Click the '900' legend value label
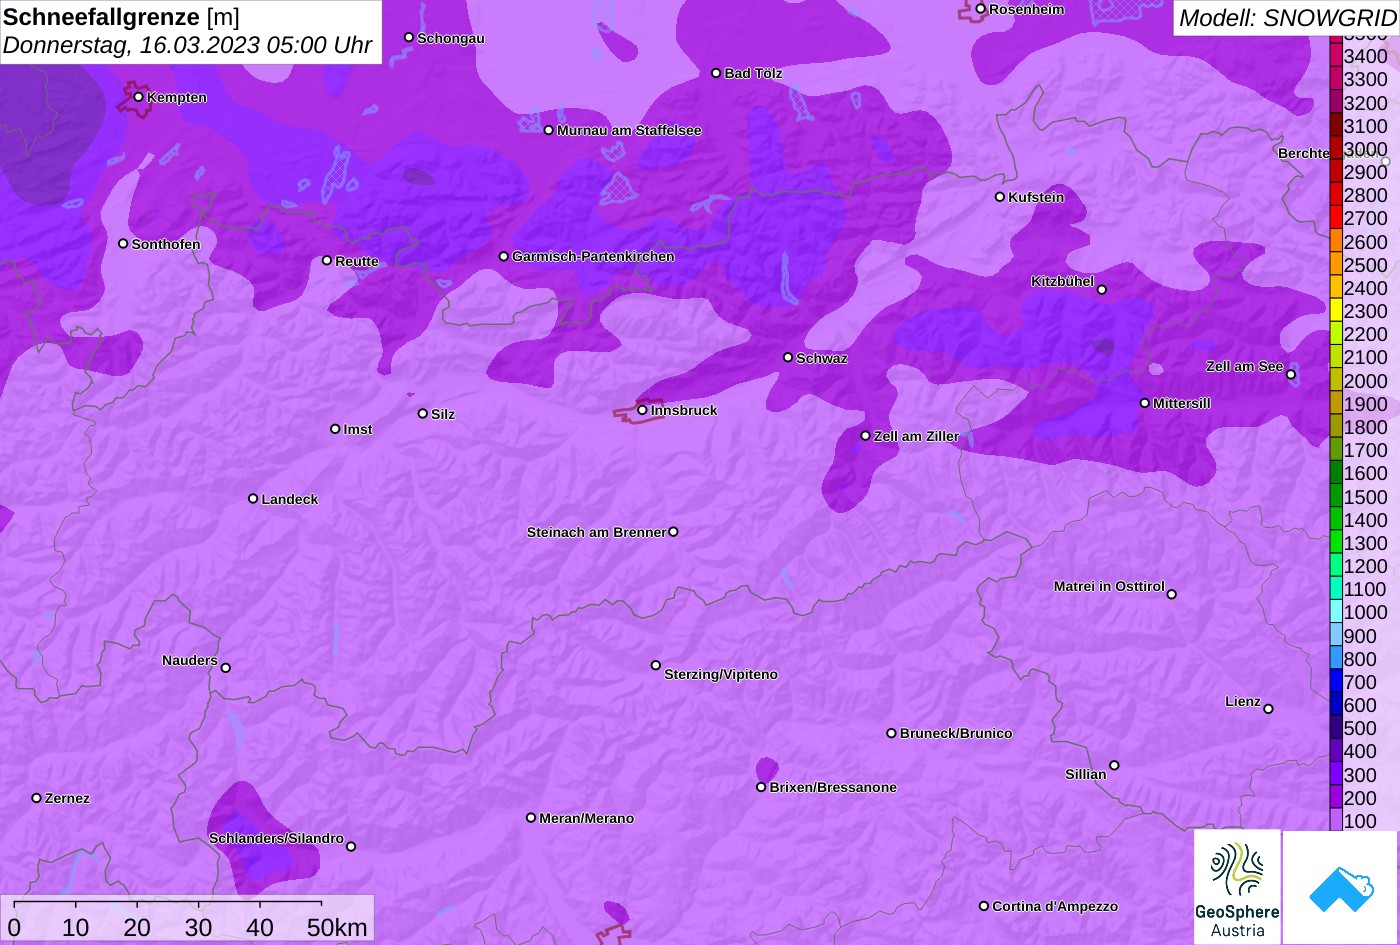This screenshot has height=945, width=1400. coord(1360,636)
